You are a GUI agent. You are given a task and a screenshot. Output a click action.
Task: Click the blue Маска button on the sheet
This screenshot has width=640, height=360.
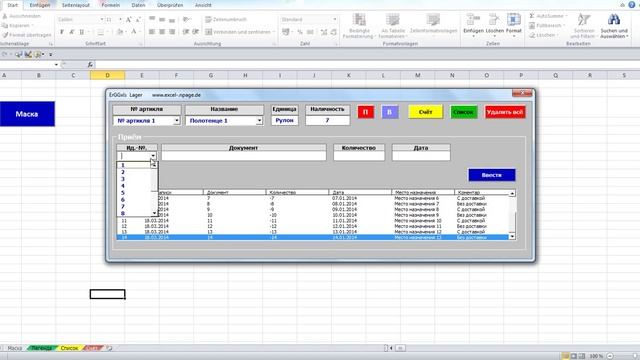click(x=27, y=114)
